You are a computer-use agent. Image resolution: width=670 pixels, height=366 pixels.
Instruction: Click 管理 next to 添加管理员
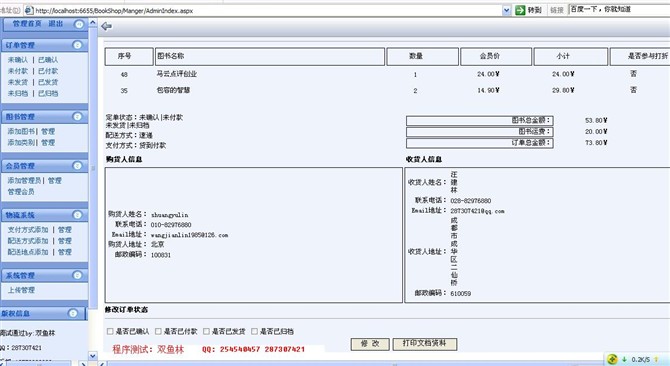[55, 181]
